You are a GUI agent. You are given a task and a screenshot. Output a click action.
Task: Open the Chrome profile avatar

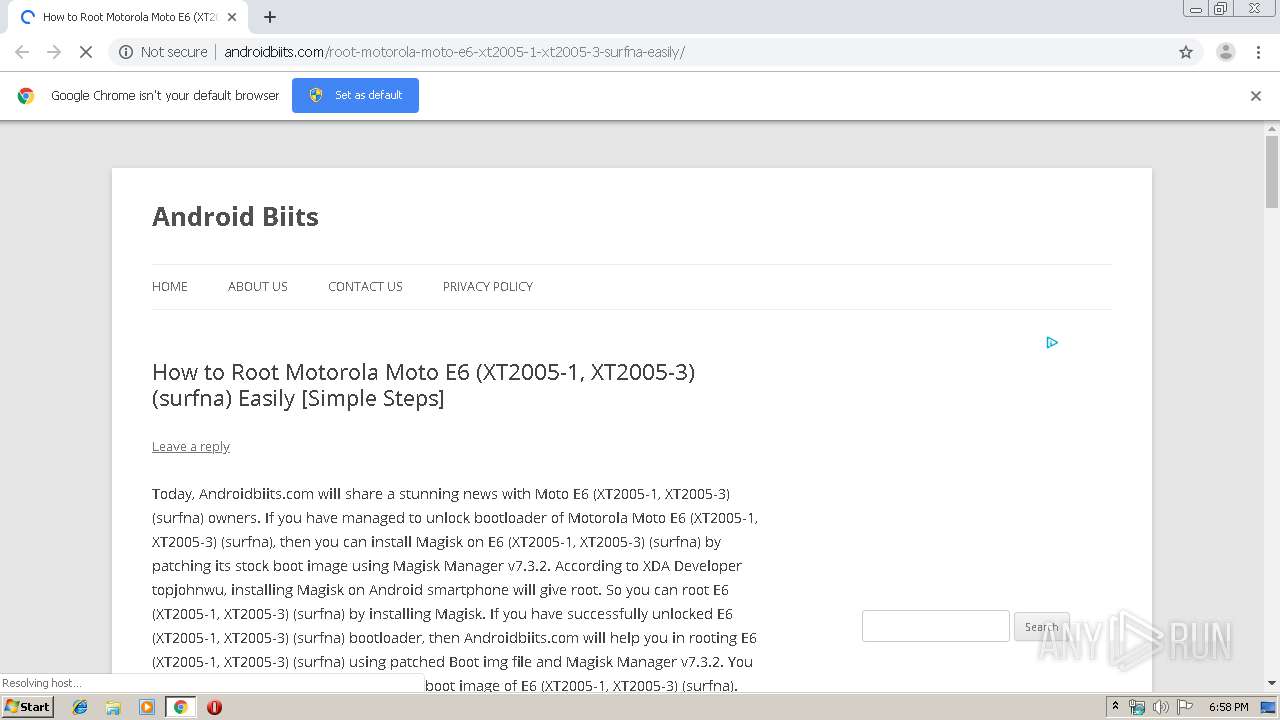pos(1225,52)
